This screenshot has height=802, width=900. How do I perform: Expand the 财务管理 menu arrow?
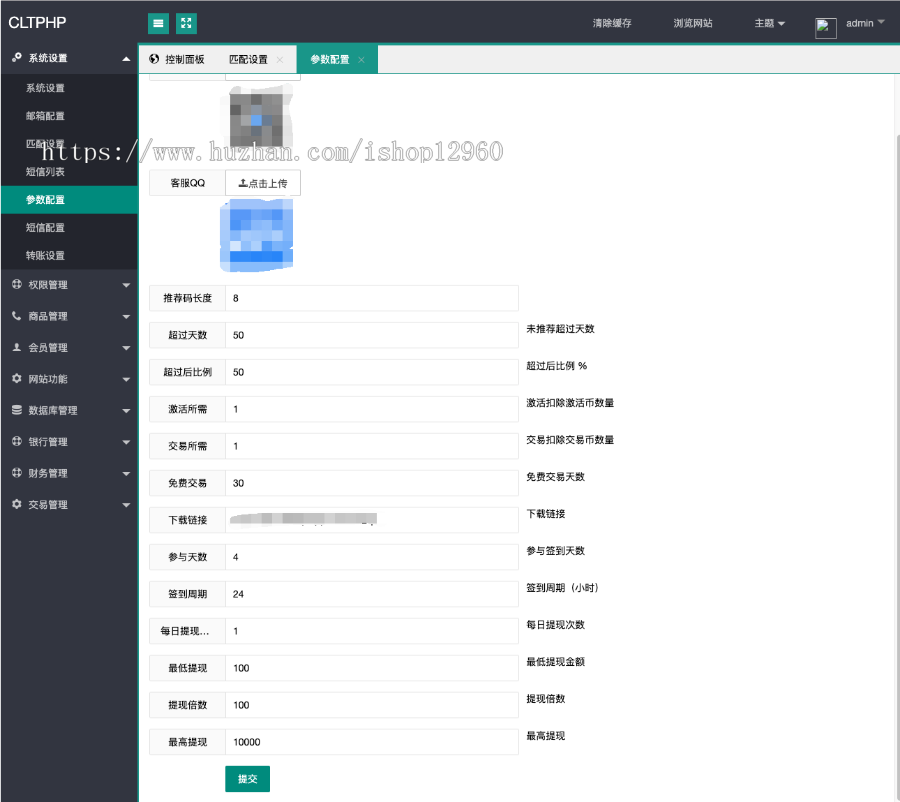126,474
